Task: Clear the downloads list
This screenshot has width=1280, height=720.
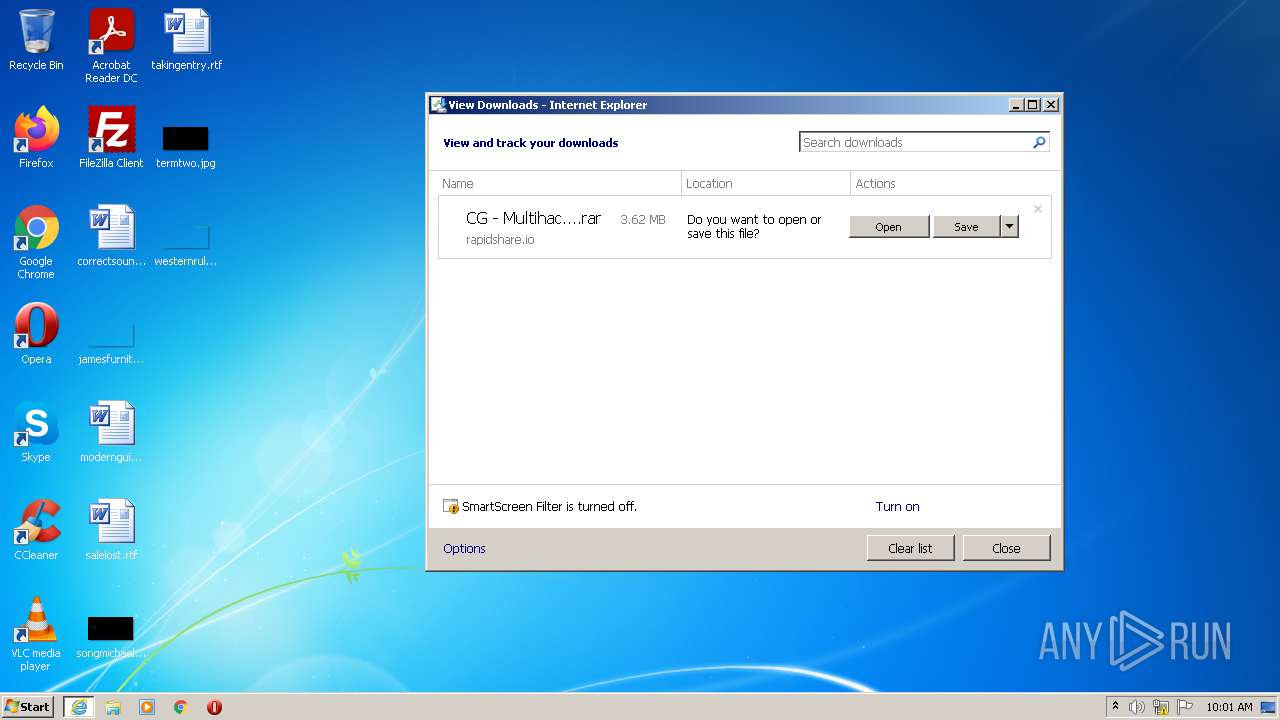Action: pos(910,548)
